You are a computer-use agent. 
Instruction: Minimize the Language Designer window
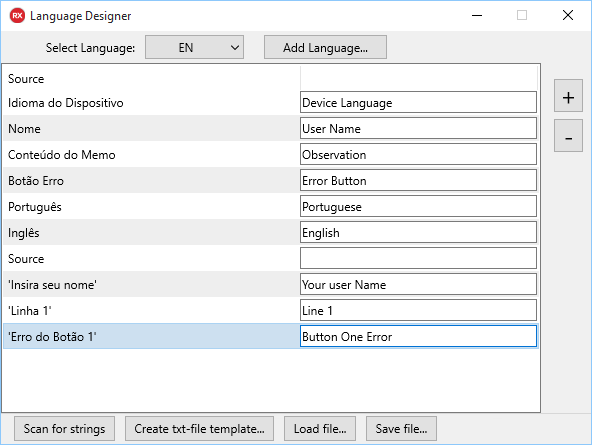(x=477, y=15)
